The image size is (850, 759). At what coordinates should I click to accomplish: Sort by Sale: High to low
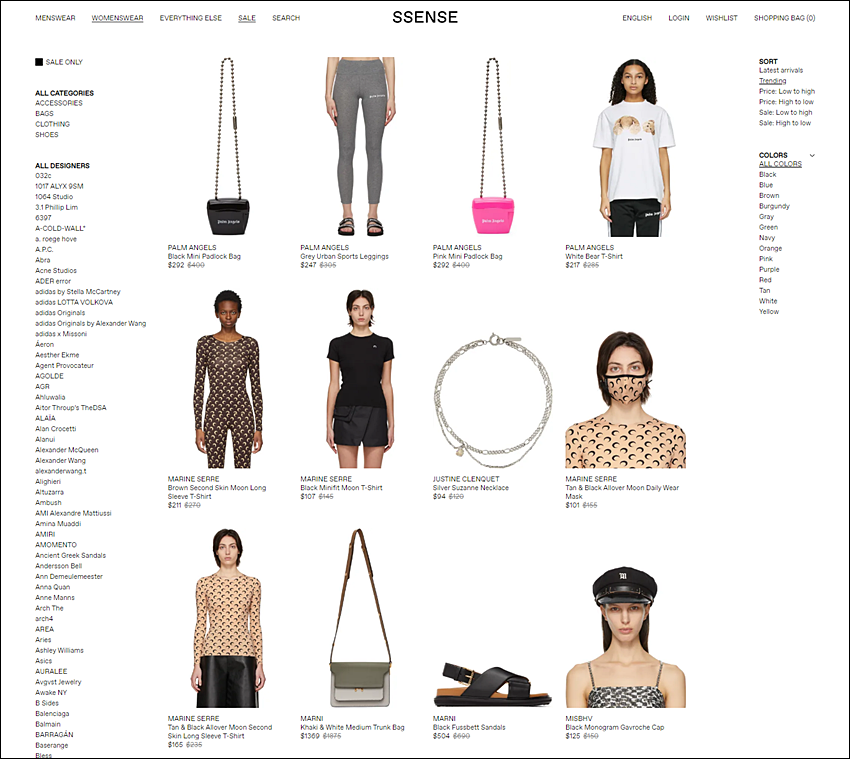[785, 123]
